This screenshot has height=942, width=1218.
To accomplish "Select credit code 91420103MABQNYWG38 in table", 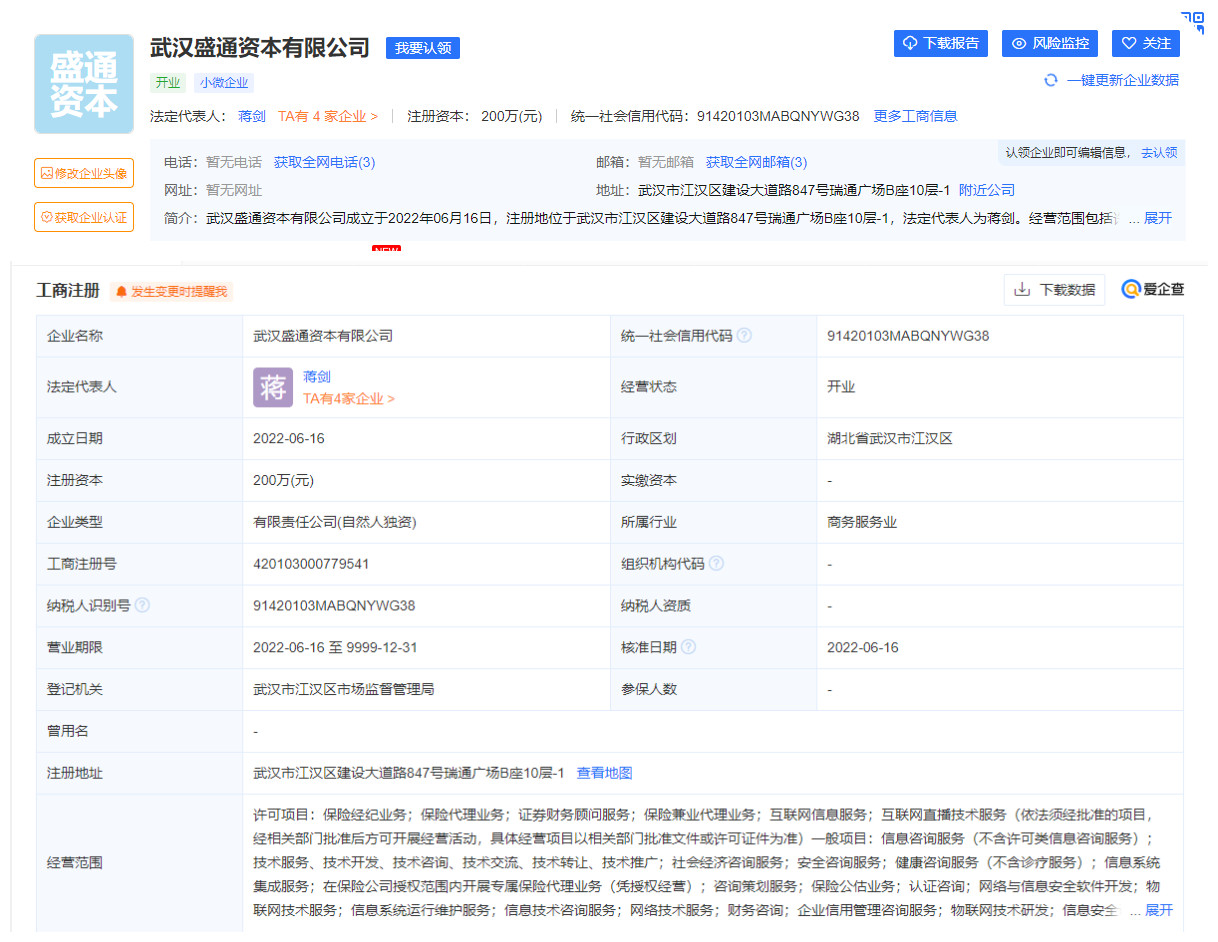I will pyautogui.click(x=908, y=336).
